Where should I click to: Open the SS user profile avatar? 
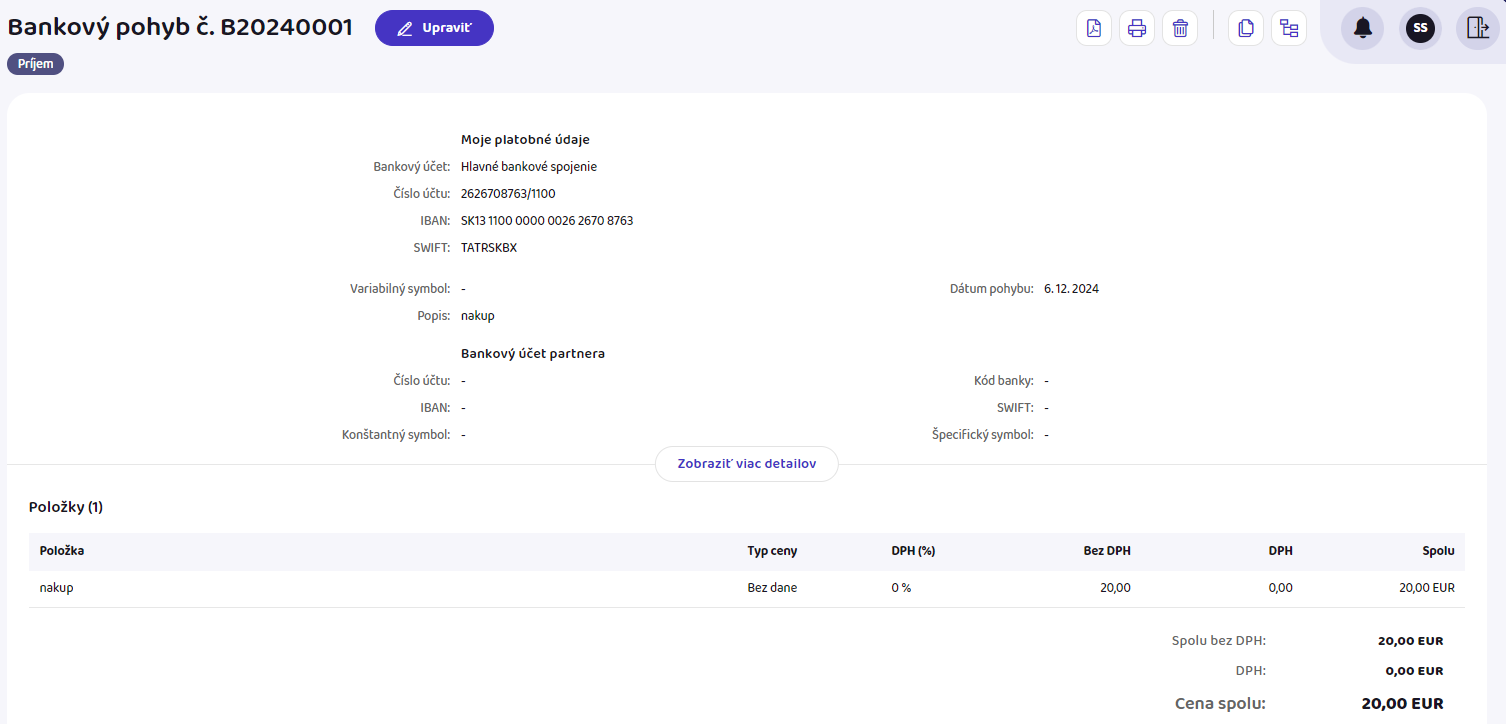1420,28
